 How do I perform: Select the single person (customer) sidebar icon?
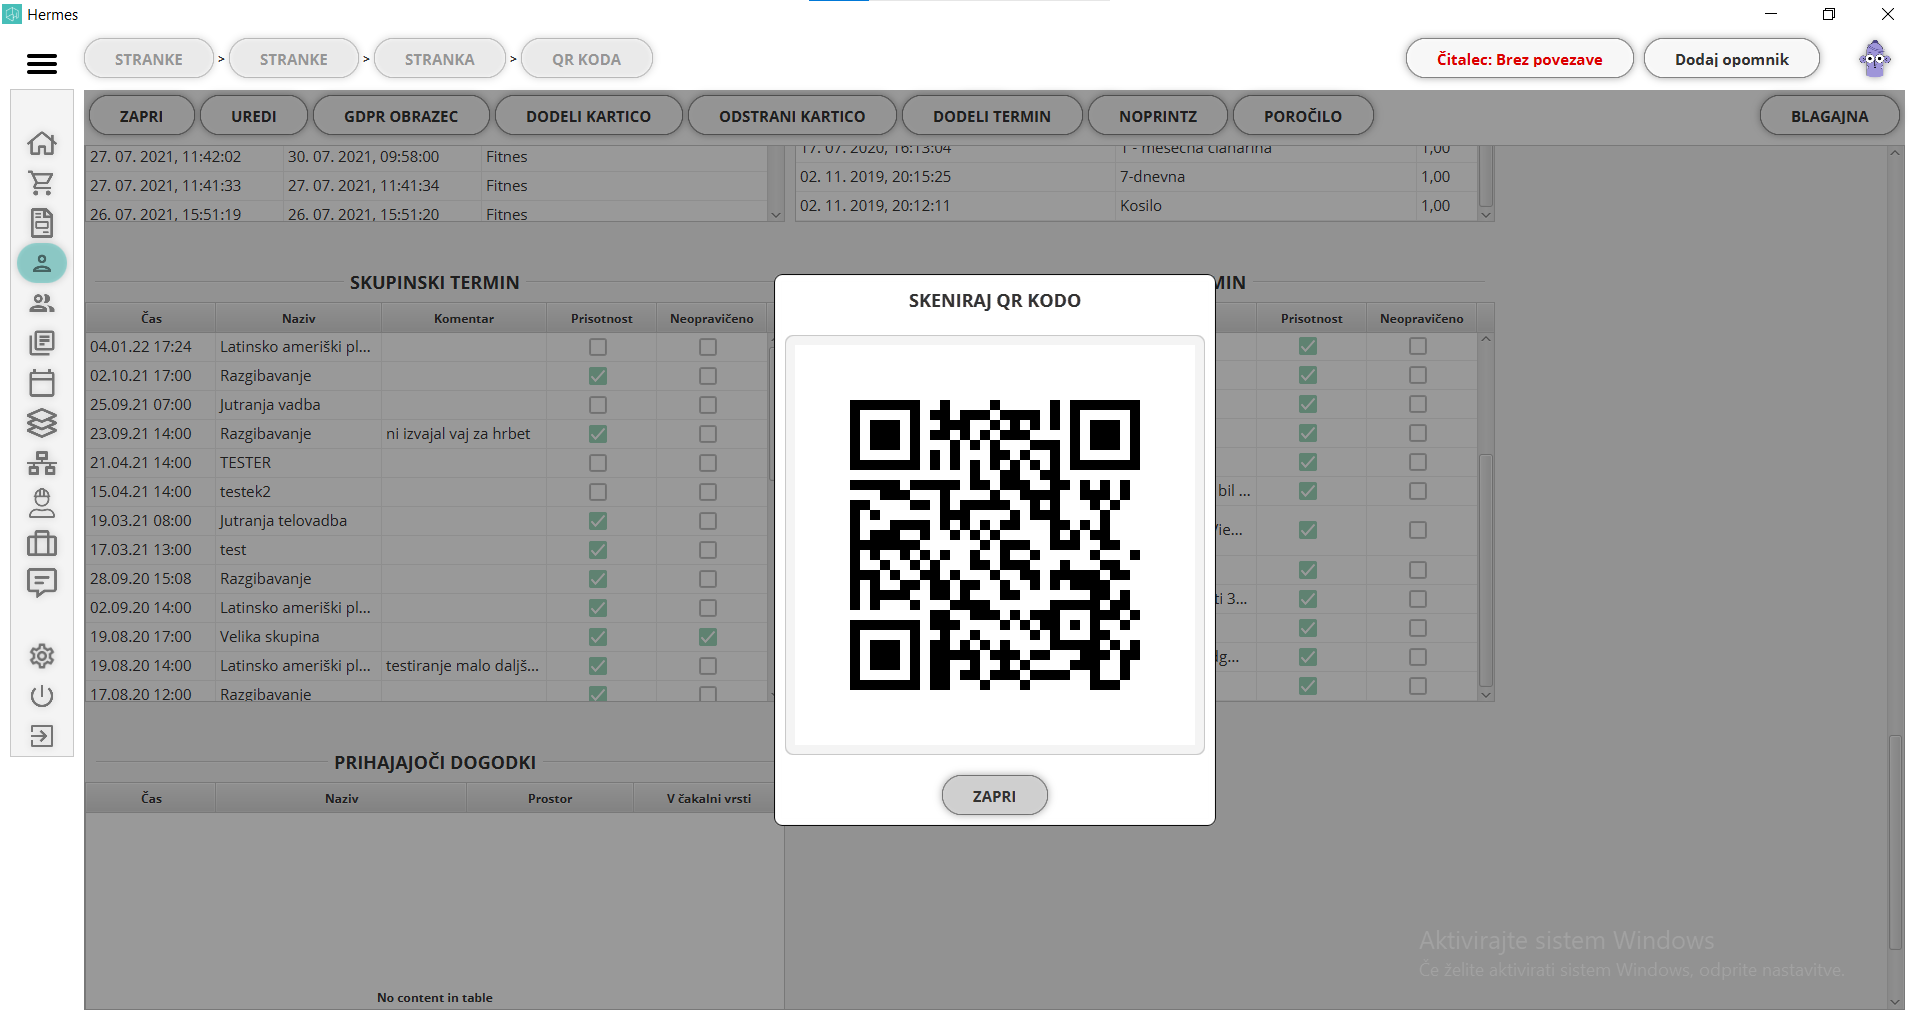[42, 263]
